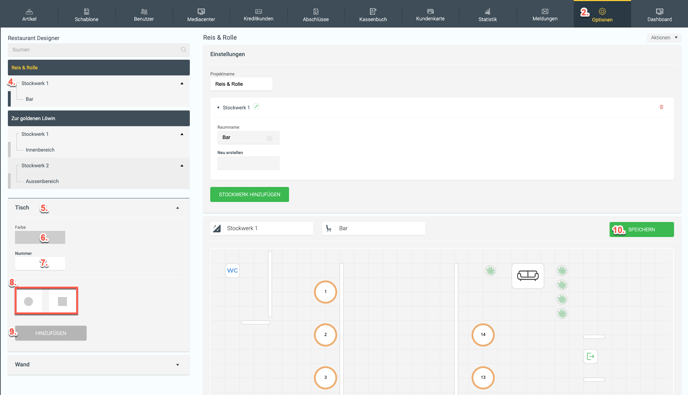Choose the square table shape
Image resolution: width=688 pixels, height=395 pixels.
click(x=62, y=302)
